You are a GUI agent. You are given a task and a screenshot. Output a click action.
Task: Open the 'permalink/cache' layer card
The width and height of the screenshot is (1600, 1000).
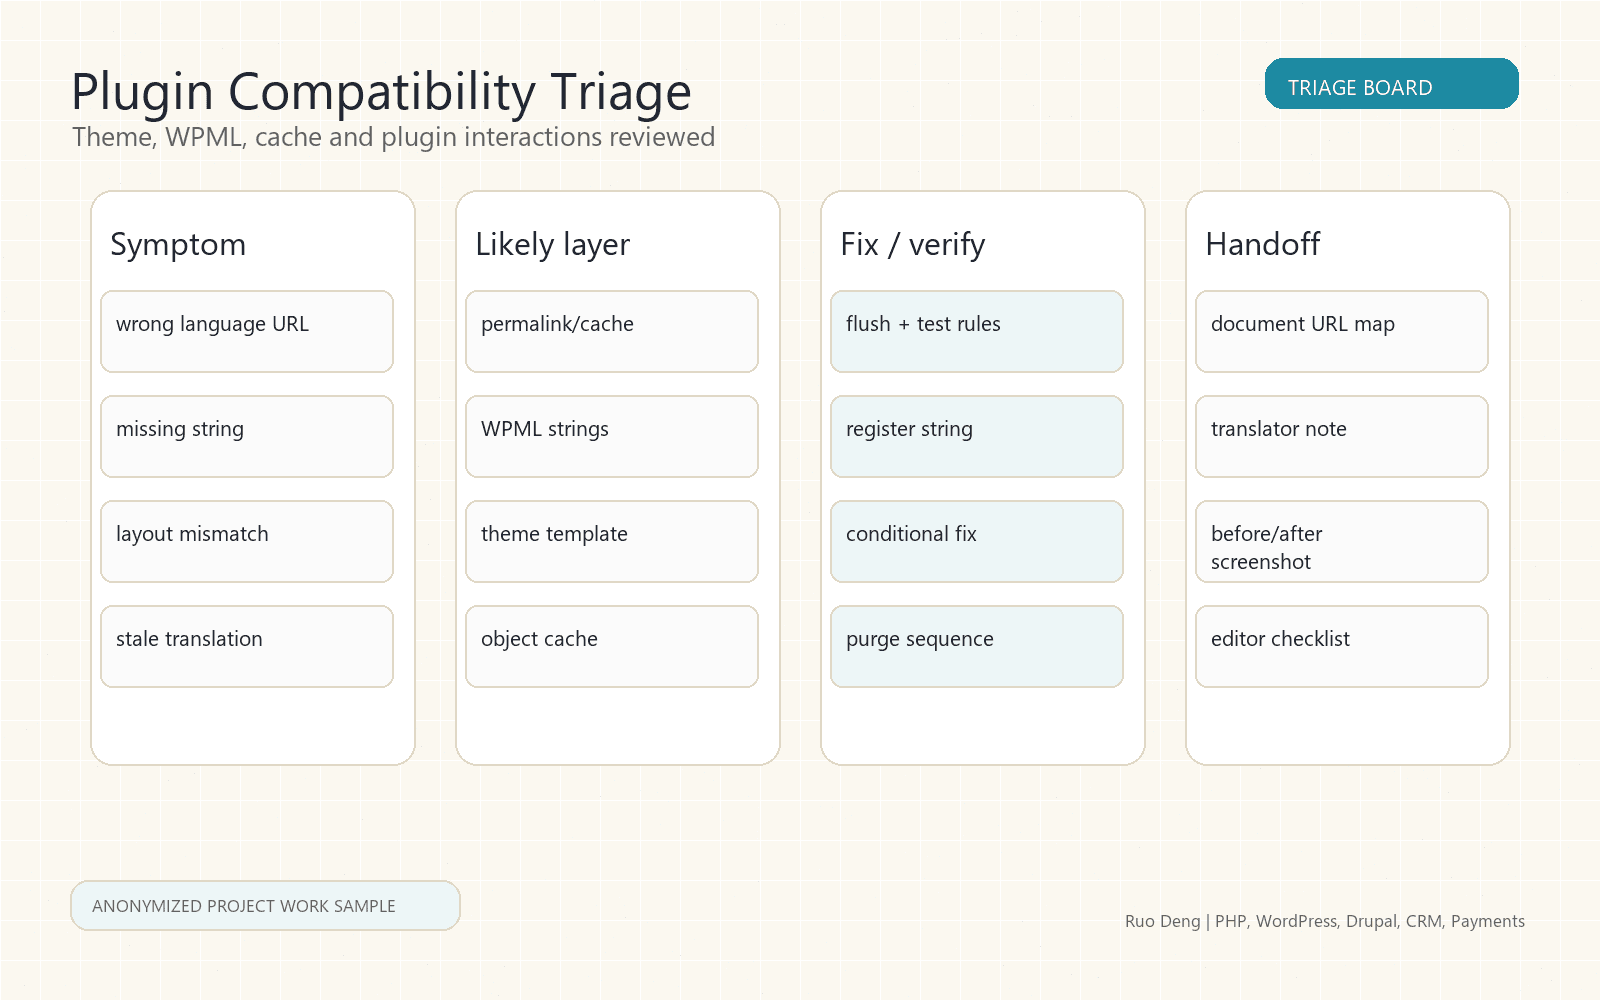pos(612,332)
